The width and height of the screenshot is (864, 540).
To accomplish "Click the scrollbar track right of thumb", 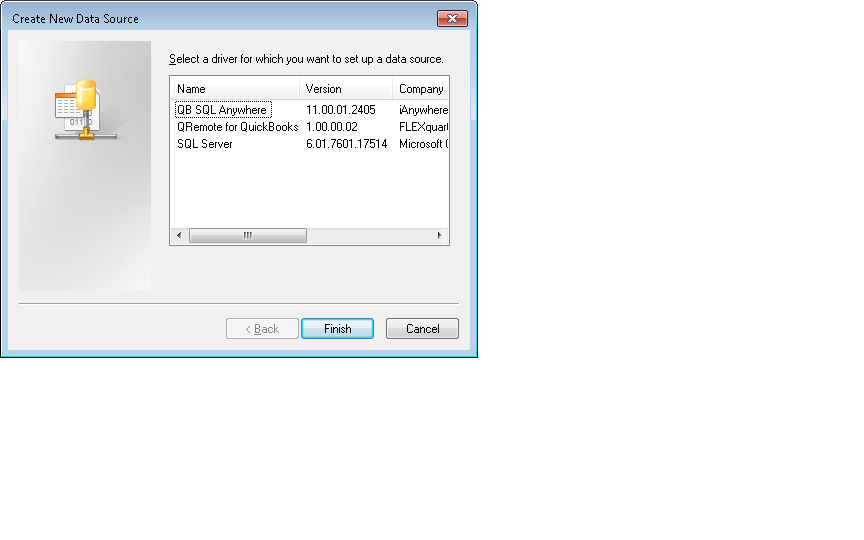I will click(369, 235).
